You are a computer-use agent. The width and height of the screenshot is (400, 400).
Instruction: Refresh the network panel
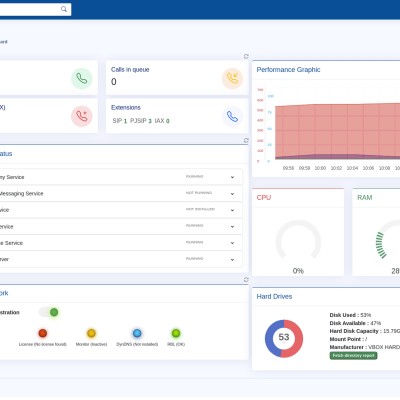click(246, 280)
